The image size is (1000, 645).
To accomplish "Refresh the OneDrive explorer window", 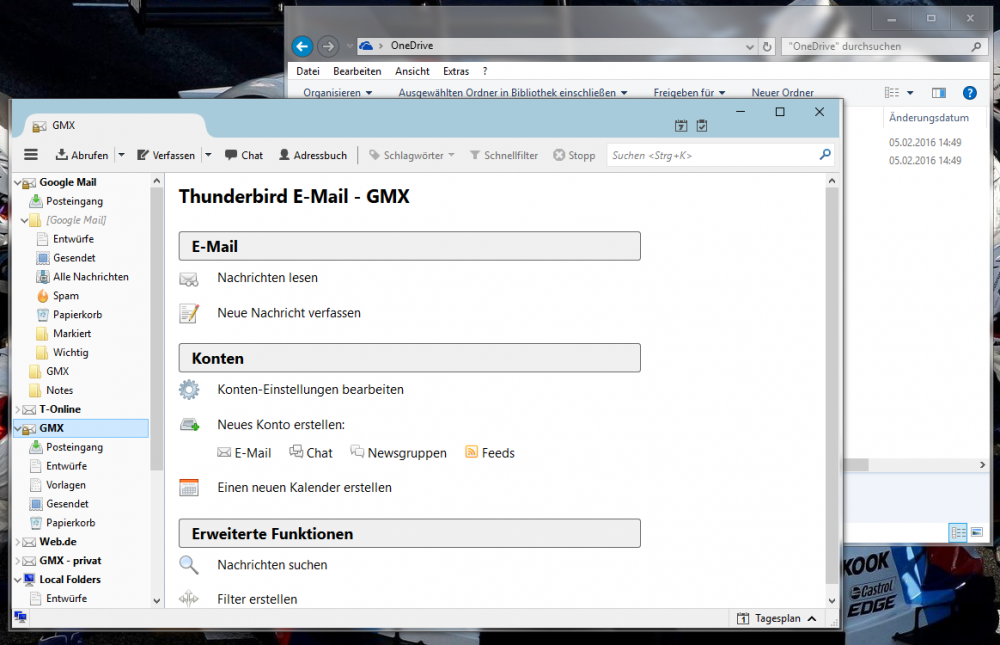I will [767, 46].
